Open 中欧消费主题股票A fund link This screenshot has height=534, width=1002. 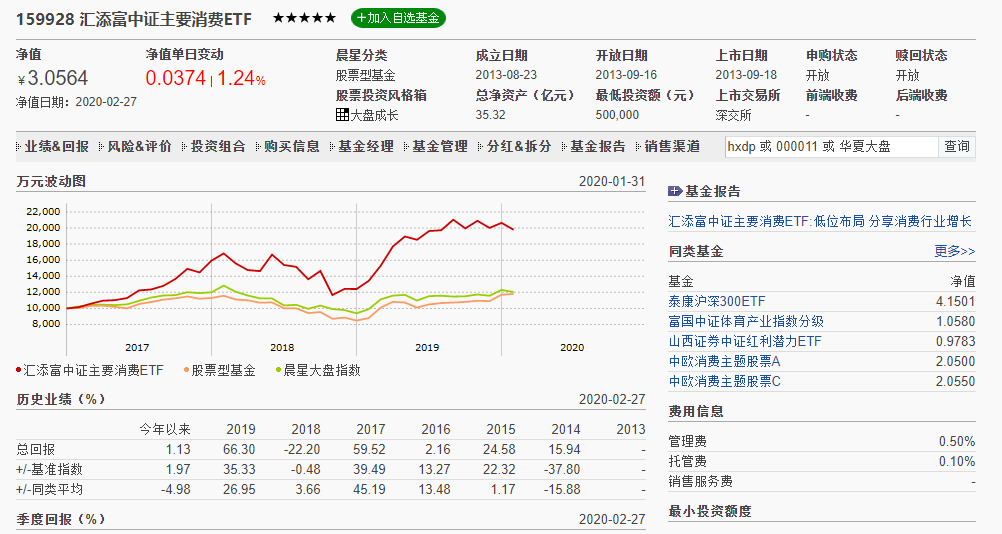(724, 362)
